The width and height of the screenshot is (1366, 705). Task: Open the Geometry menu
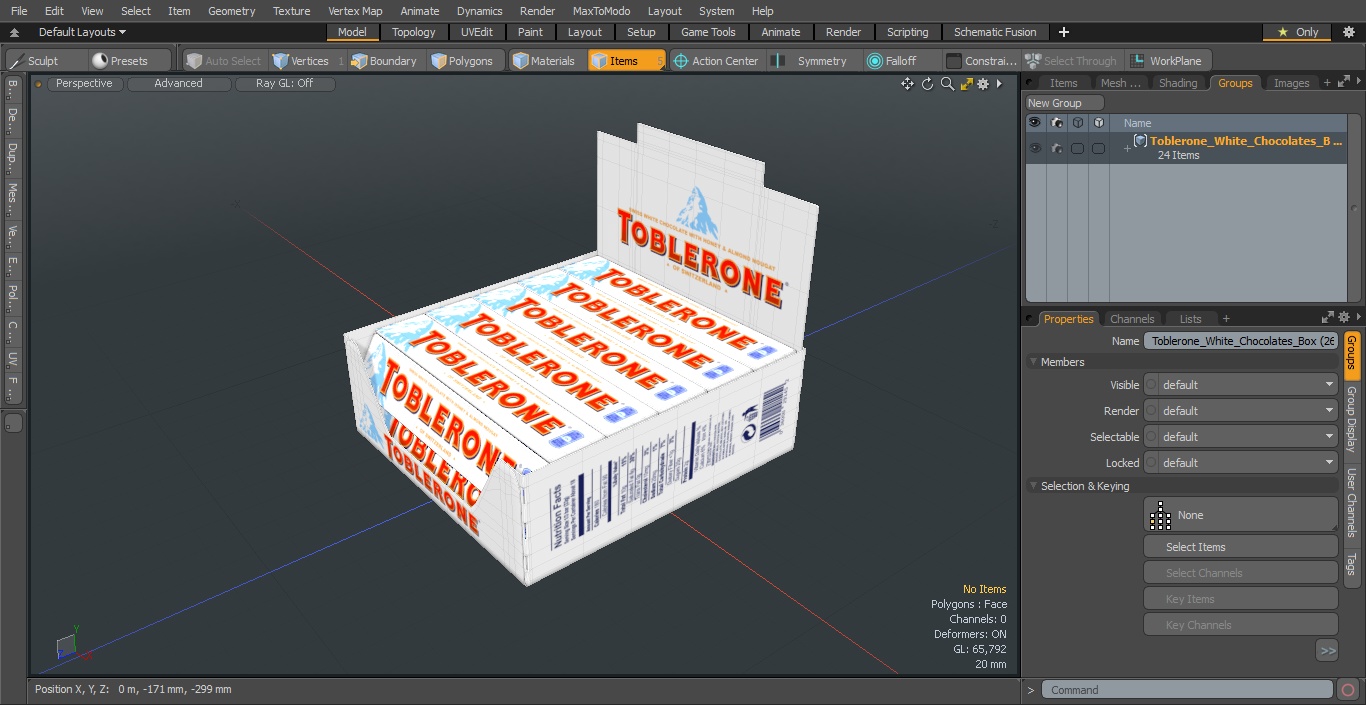click(x=231, y=11)
